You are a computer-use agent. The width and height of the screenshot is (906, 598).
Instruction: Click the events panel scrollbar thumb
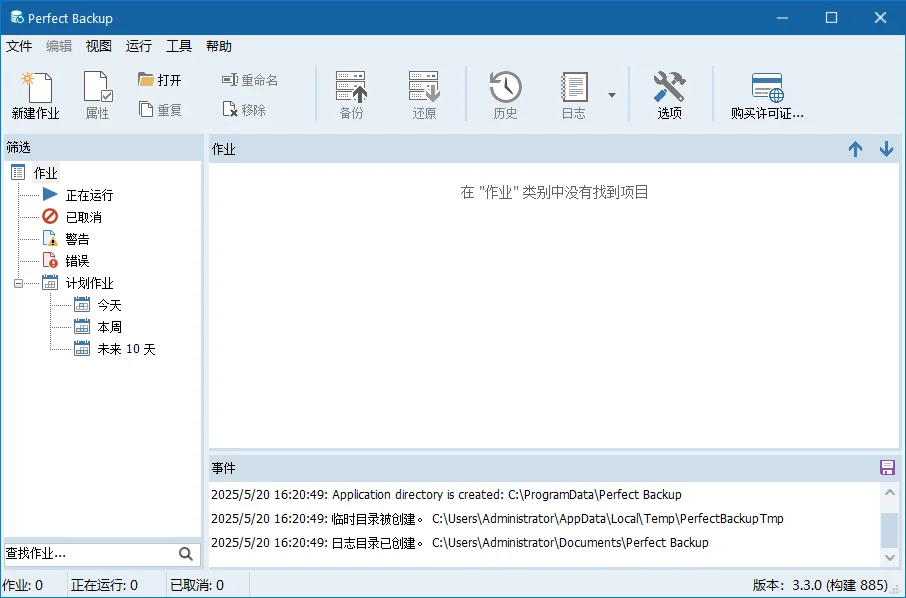889,529
